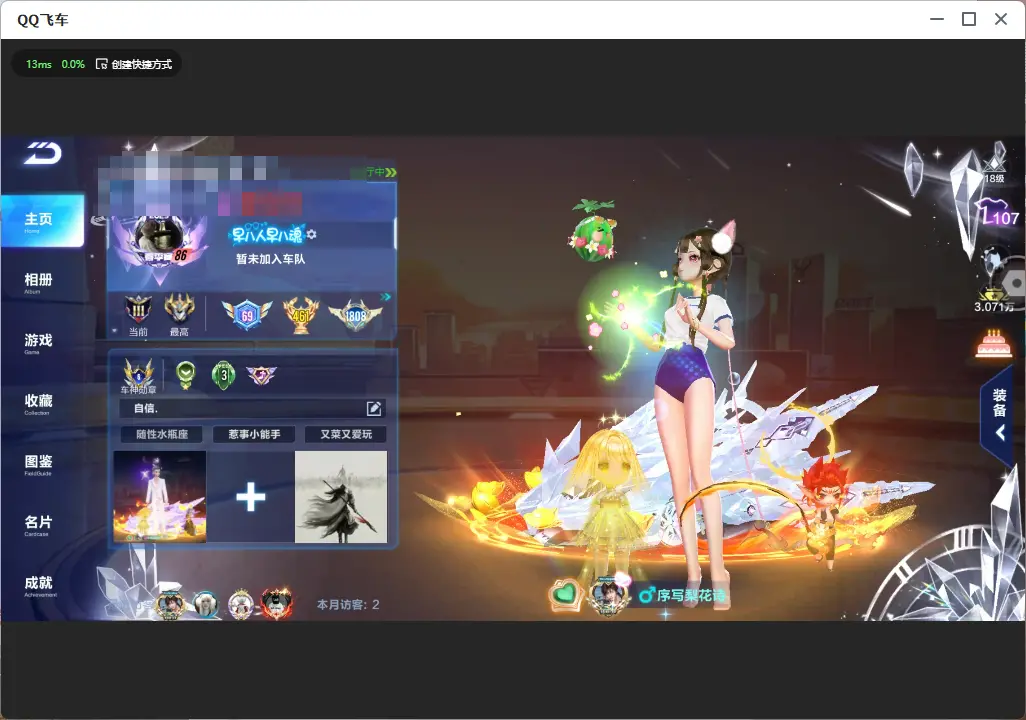Image resolution: width=1026 pixels, height=720 pixels.
Task: Expand badge row with the double-chevron arrow
Action: point(385,297)
